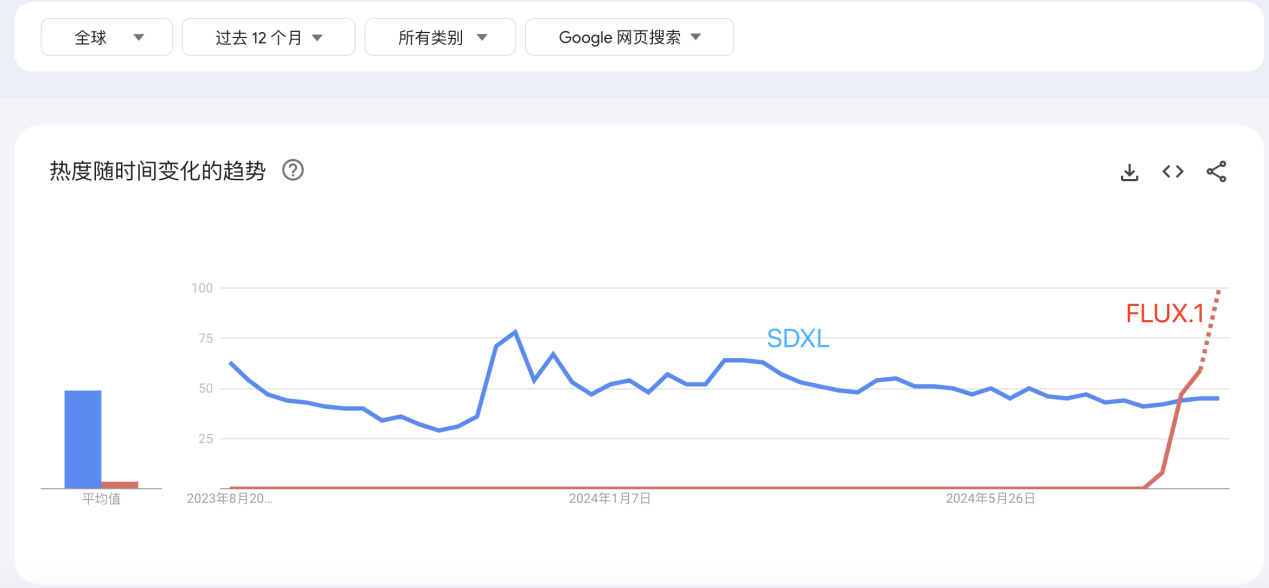The width and height of the screenshot is (1269, 588).
Task: Click the angle brackets embed icon
Action: 1172,171
